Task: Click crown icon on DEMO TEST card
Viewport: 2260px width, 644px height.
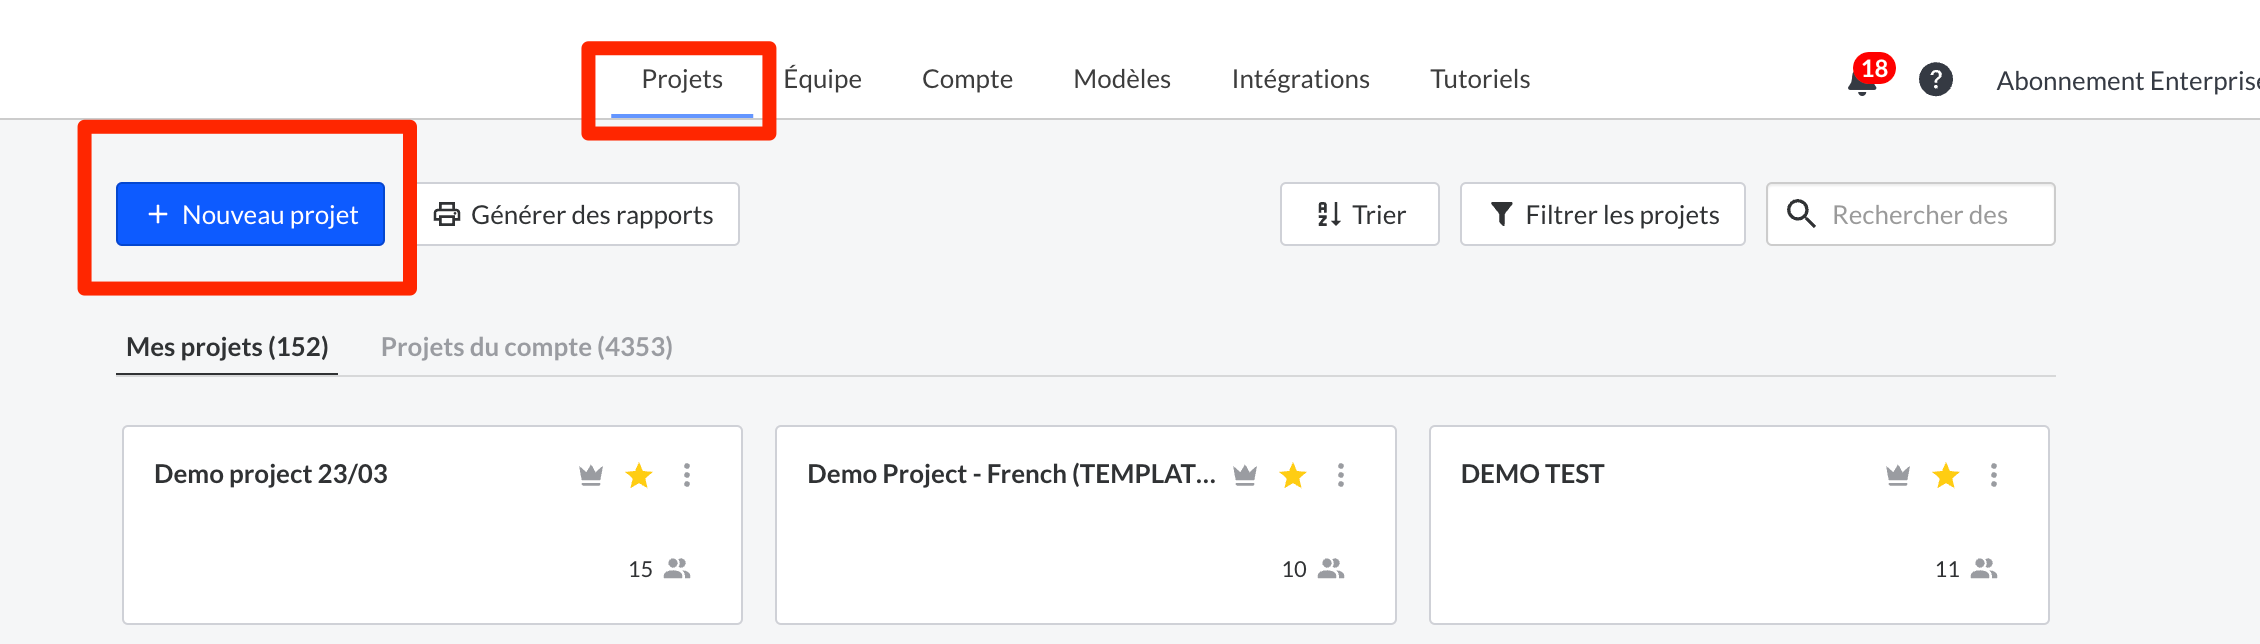Action: point(1898,475)
